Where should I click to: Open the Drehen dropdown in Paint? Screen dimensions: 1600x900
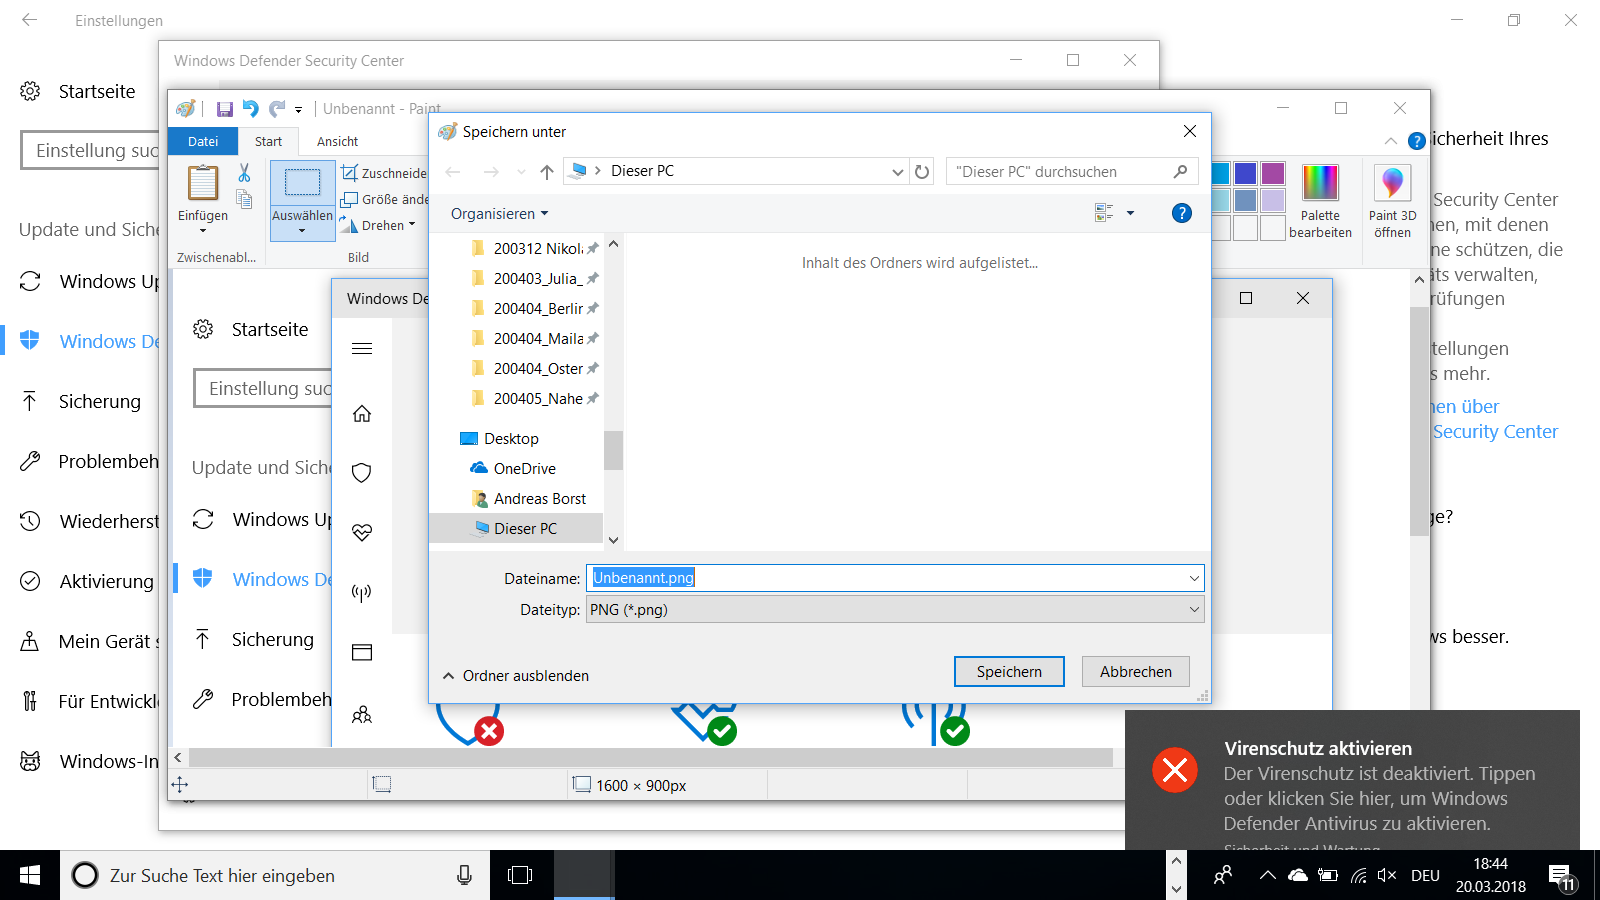tap(378, 225)
